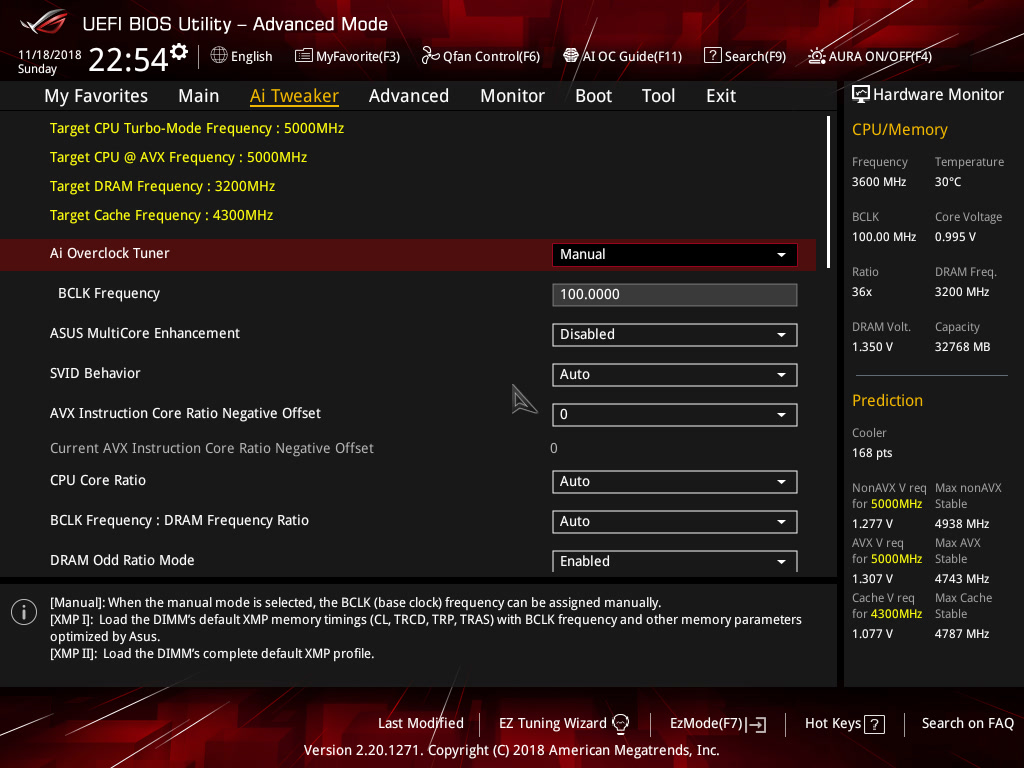This screenshot has width=1024, height=768.
Task: Open AVX Instruction Core Ratio Negative Offset dropdown
Action: 674,415
